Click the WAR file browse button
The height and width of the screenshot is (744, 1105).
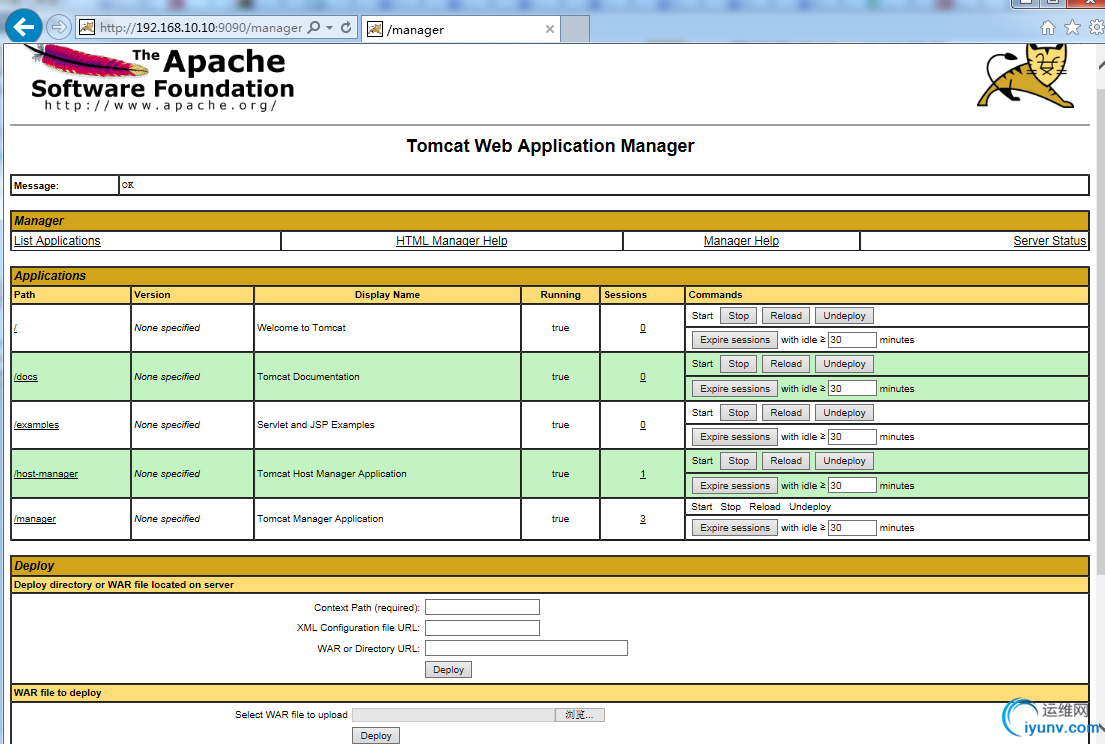coord(580,715)
